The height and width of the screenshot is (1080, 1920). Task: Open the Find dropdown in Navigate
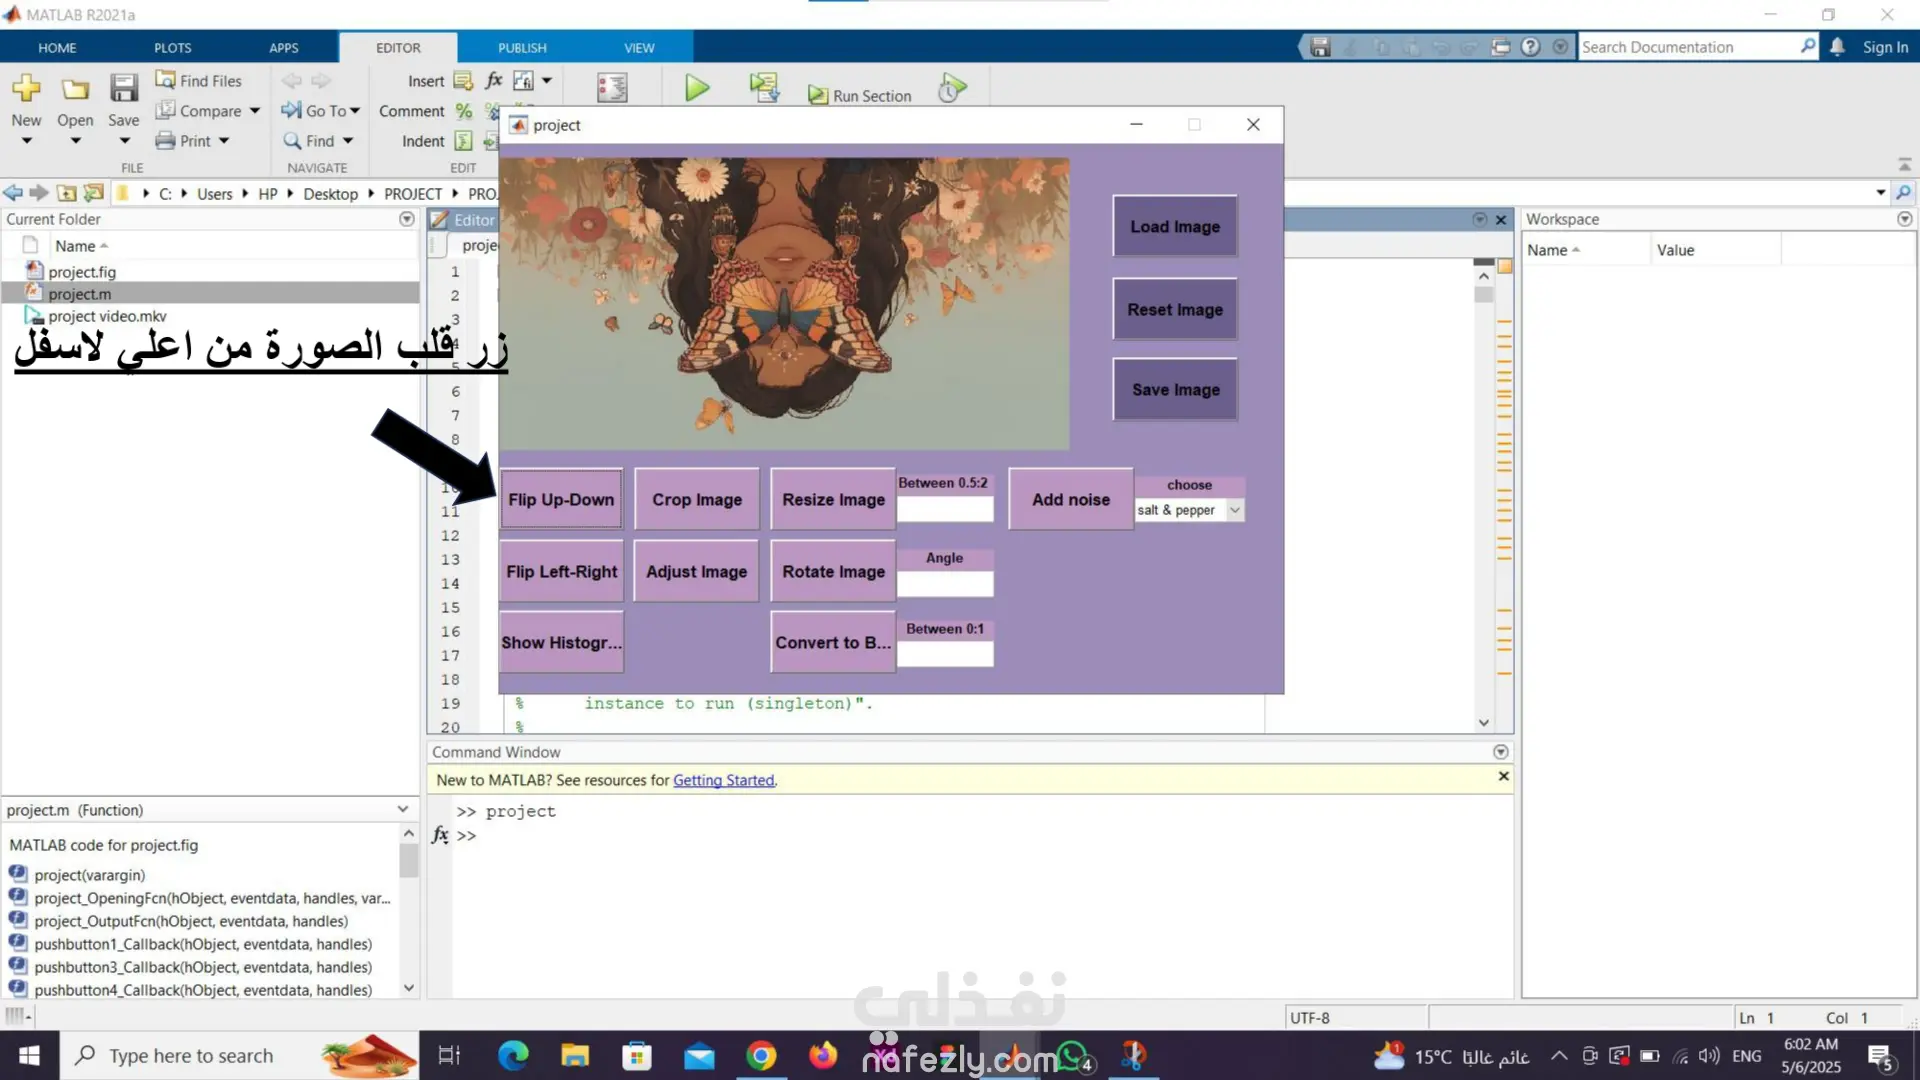click(347, 141)
